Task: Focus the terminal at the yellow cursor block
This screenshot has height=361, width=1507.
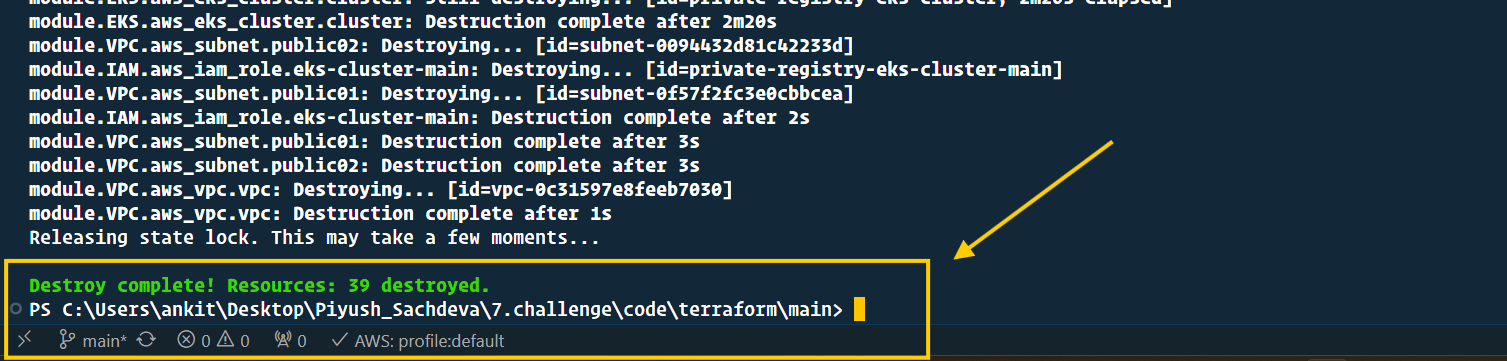Action: click(859, 310)
